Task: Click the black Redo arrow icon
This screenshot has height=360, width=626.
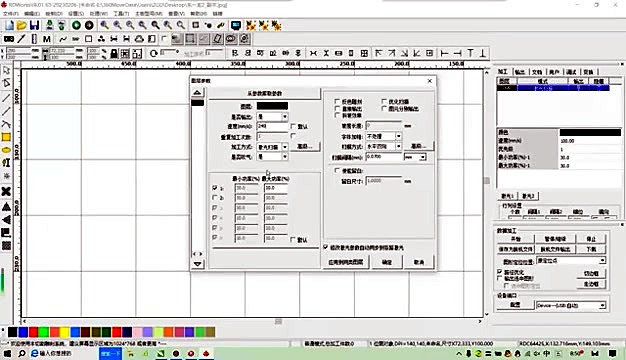Action: coord(89,25)
